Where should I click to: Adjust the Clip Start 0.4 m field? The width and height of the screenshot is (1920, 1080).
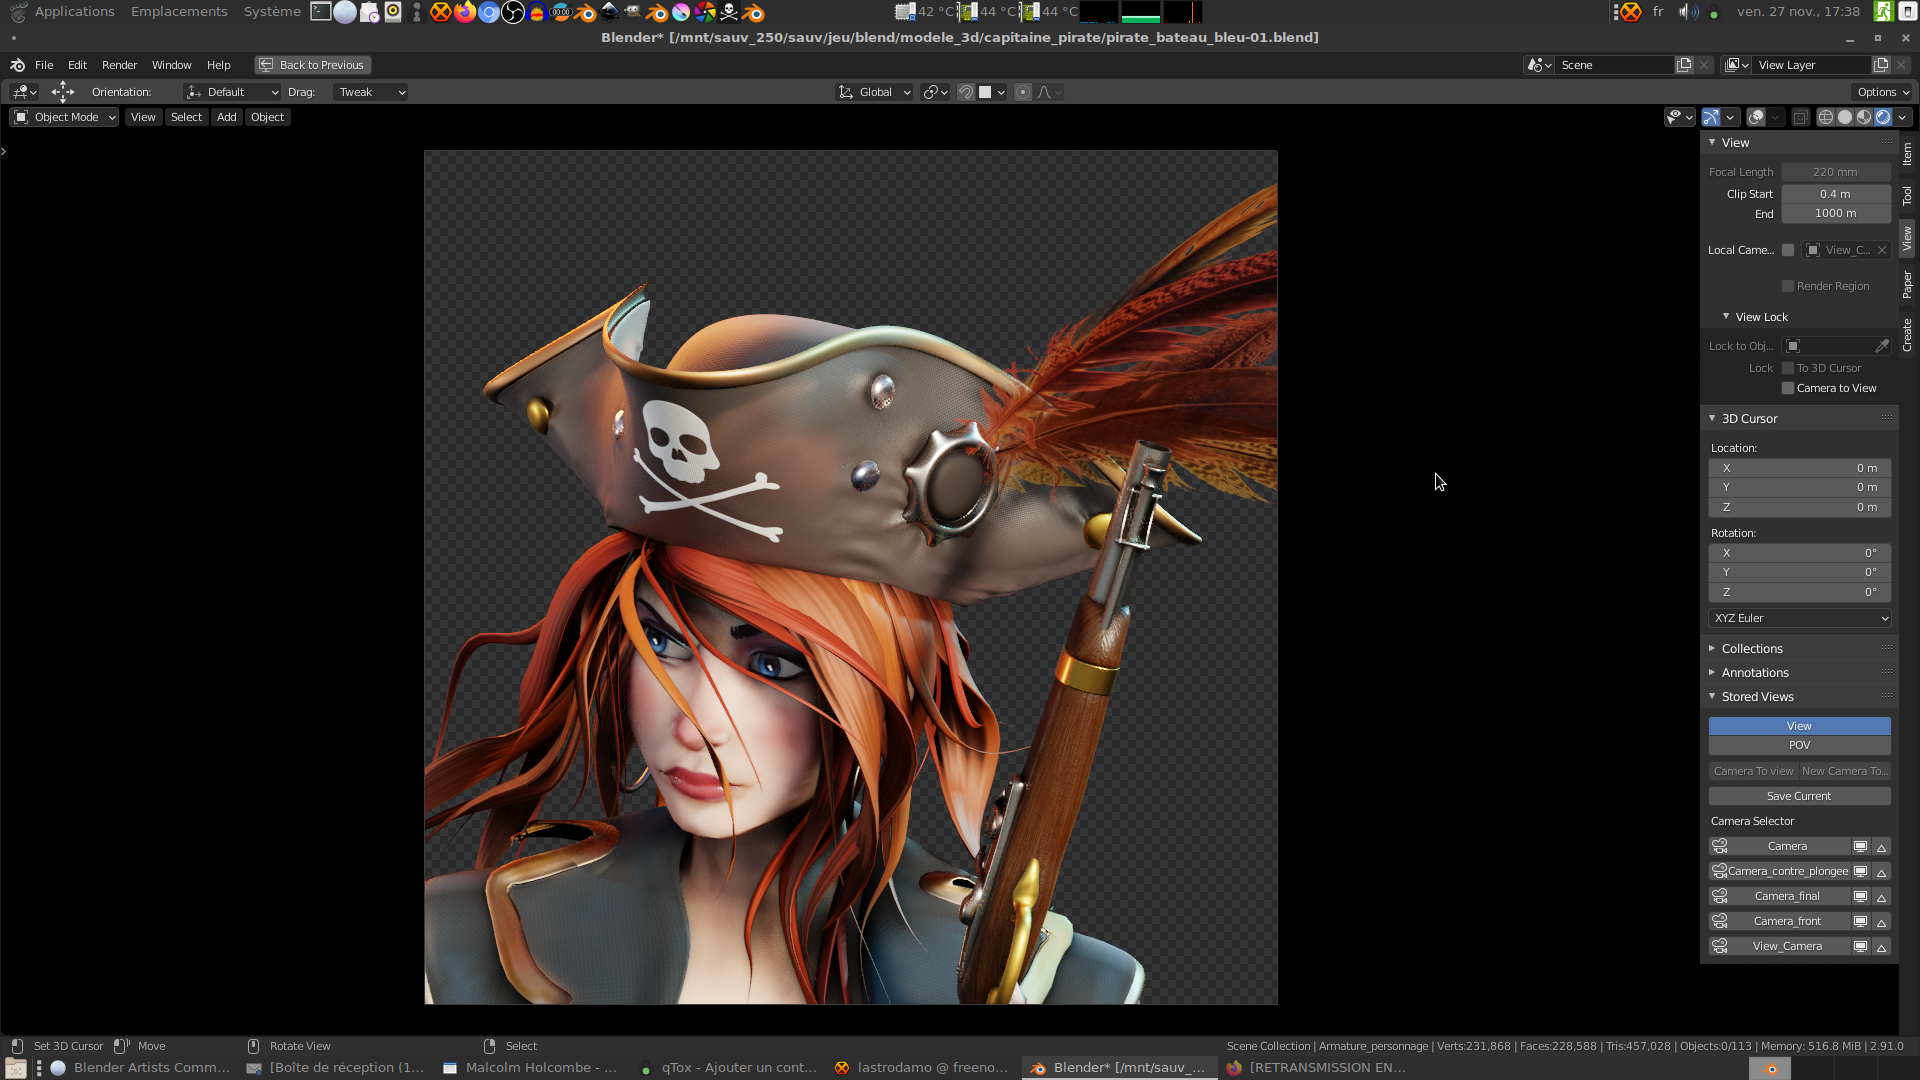(1835, 194)
